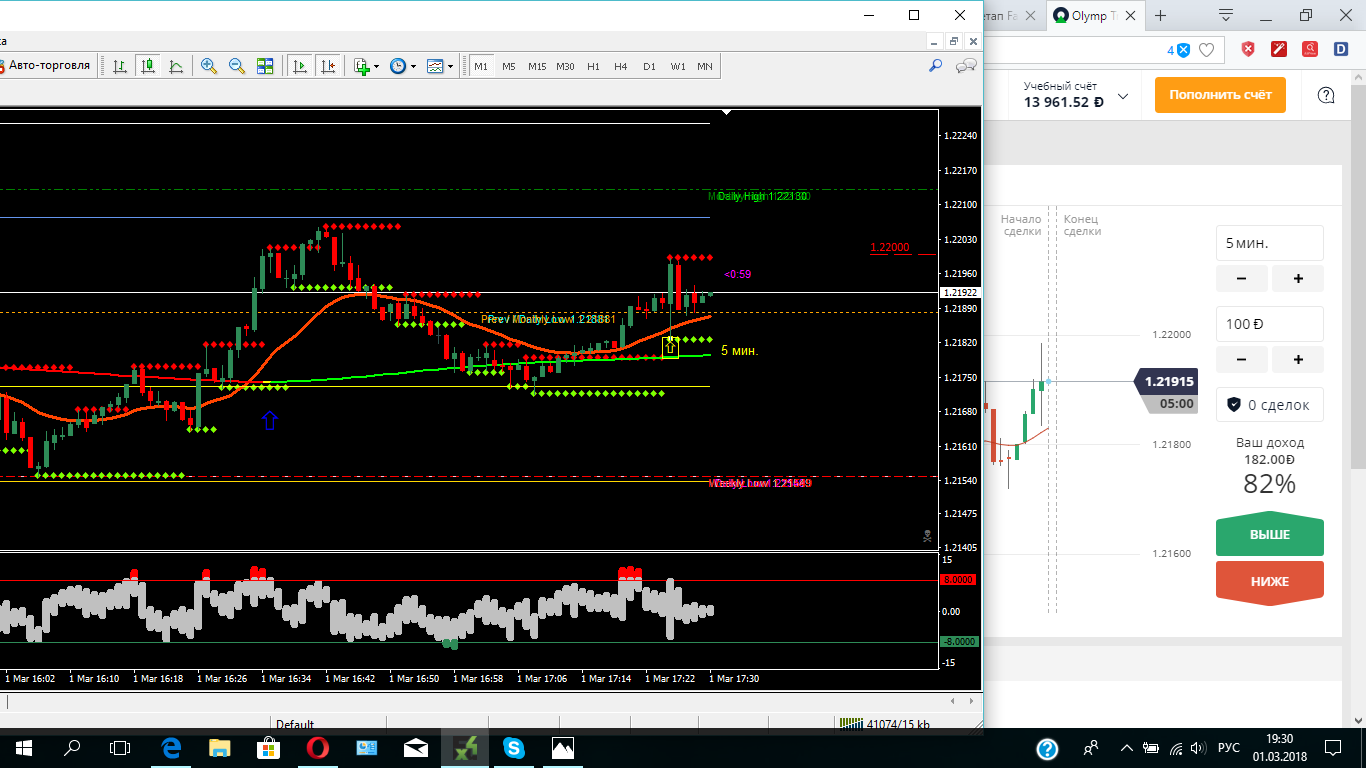Expand the templates dropdown arrow
The width and height of the screenshot is (1366, 768).
(450, 67)
